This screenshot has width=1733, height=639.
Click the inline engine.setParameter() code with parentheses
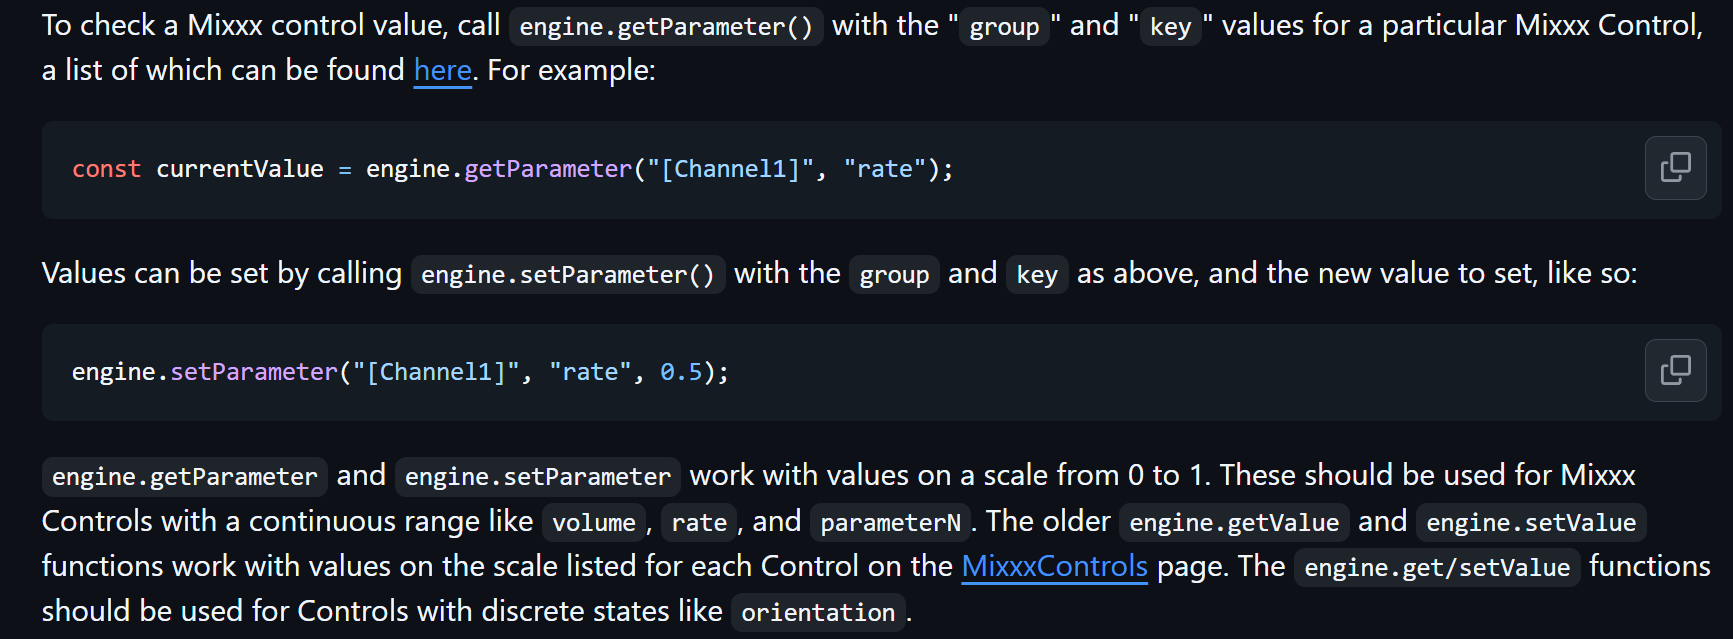(568, 274)
